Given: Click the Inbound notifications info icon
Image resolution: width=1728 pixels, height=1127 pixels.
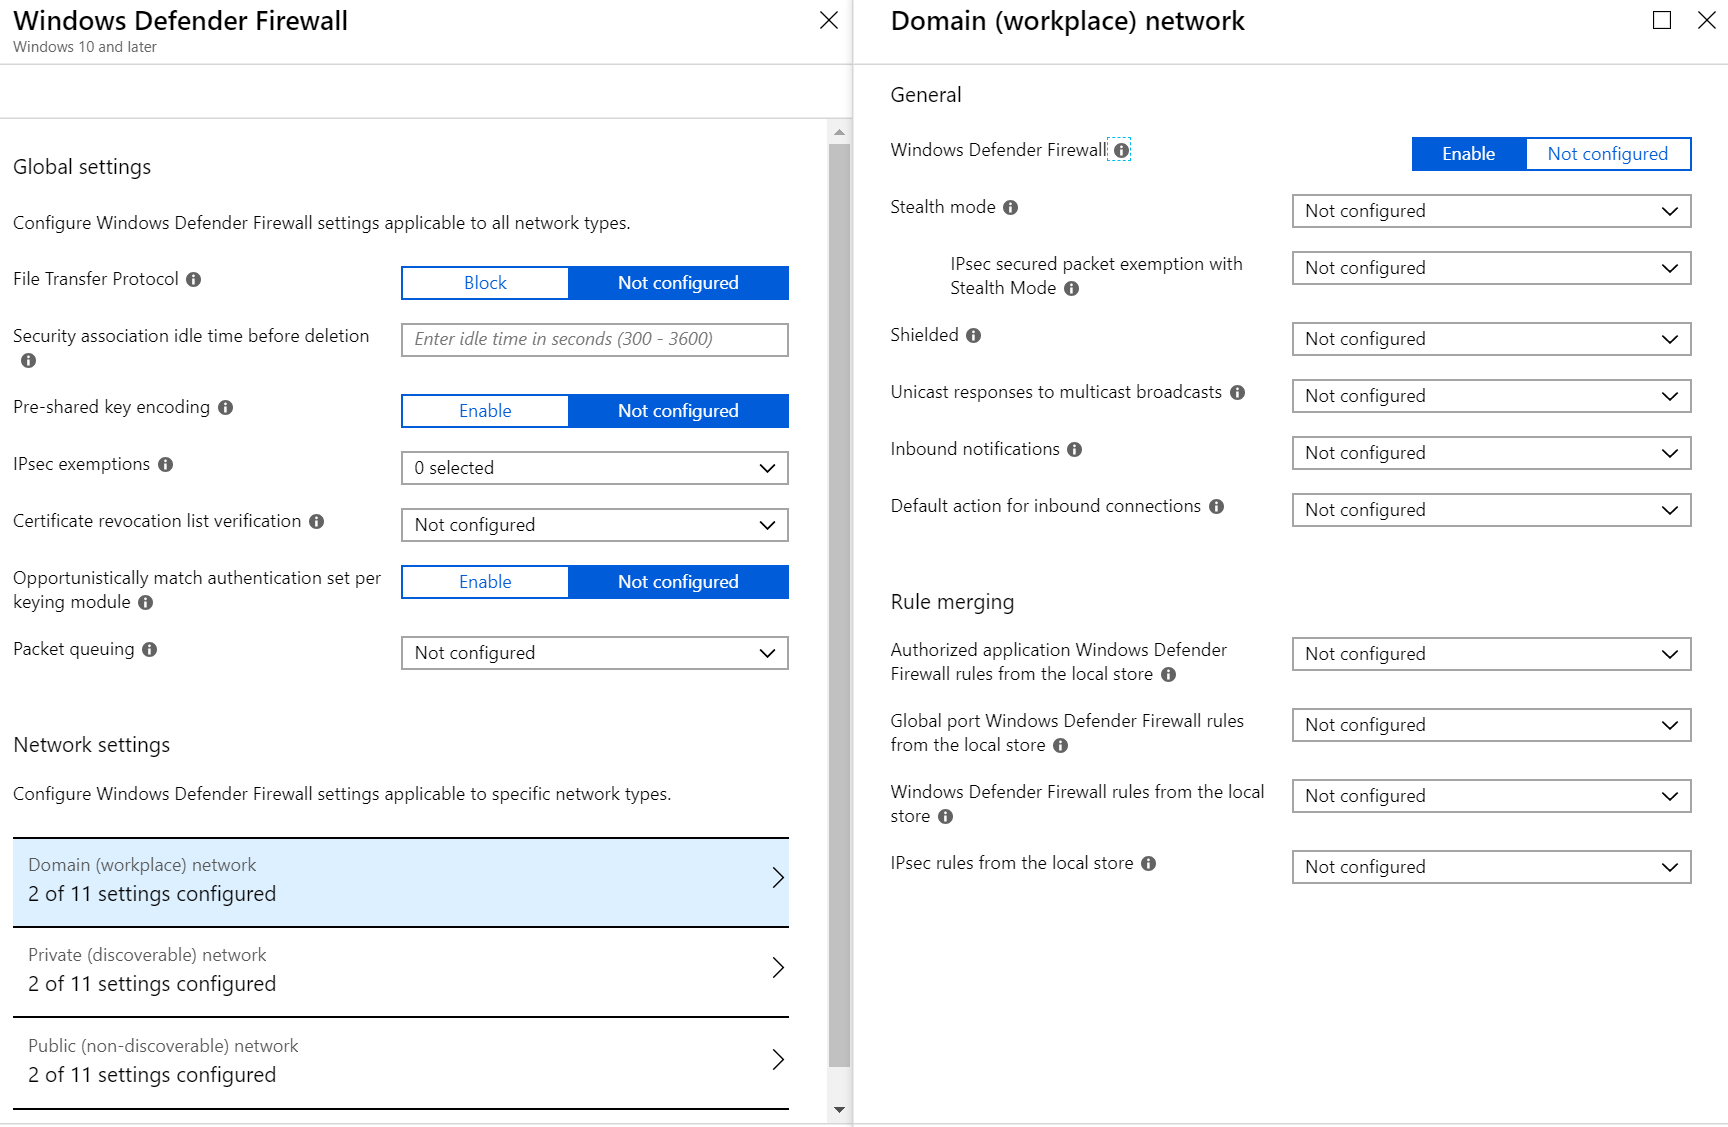Looking at the screenshot, I should (1075, 449).
